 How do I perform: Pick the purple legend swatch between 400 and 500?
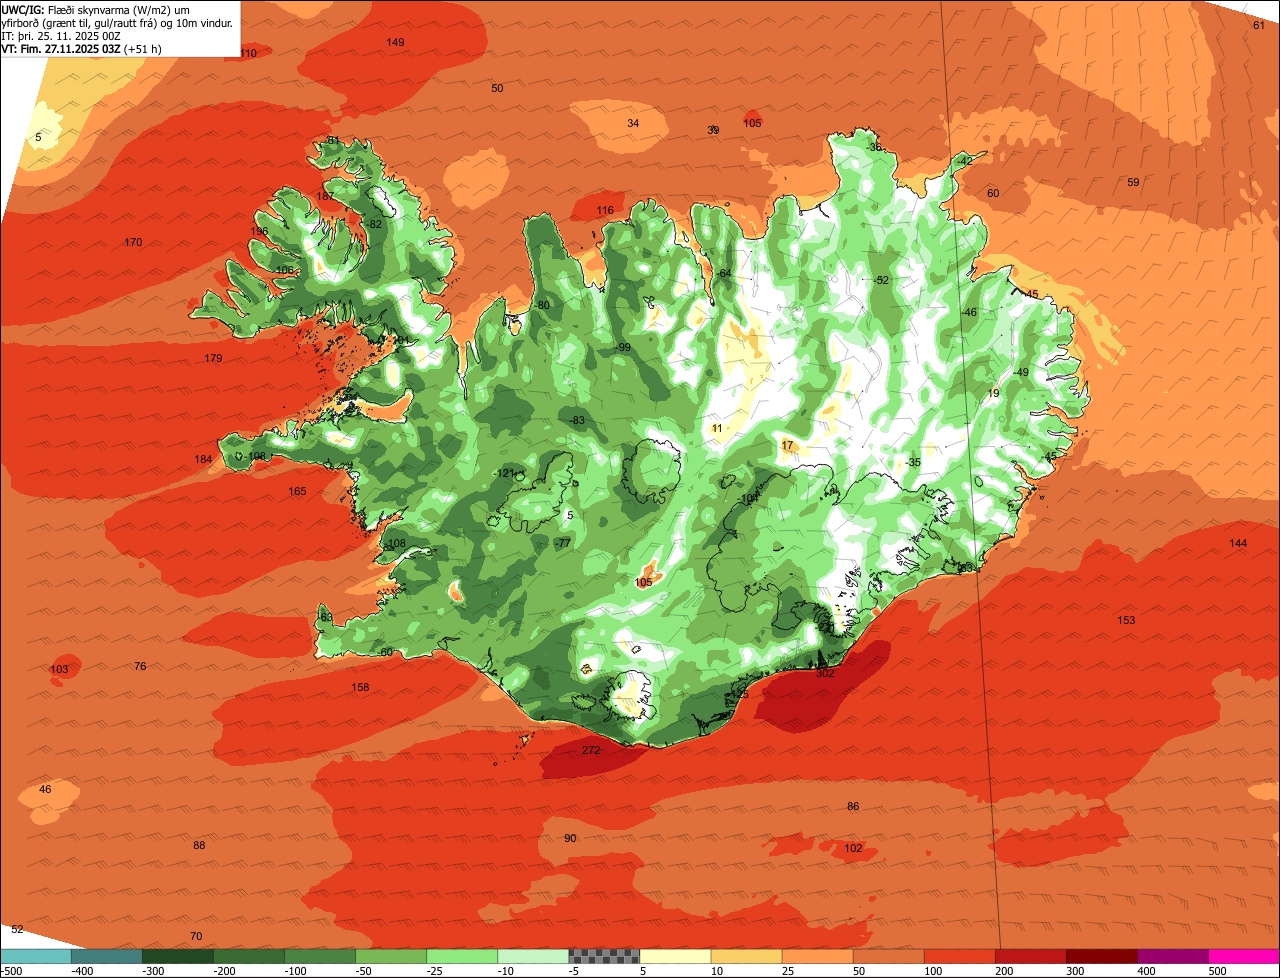[x=1174, y=956]
